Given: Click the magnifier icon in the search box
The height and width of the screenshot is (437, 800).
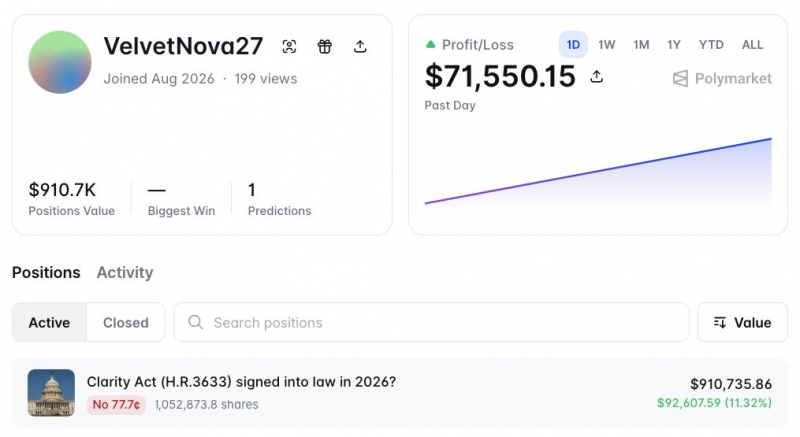Looking at the screenshot, I should 195,322.
